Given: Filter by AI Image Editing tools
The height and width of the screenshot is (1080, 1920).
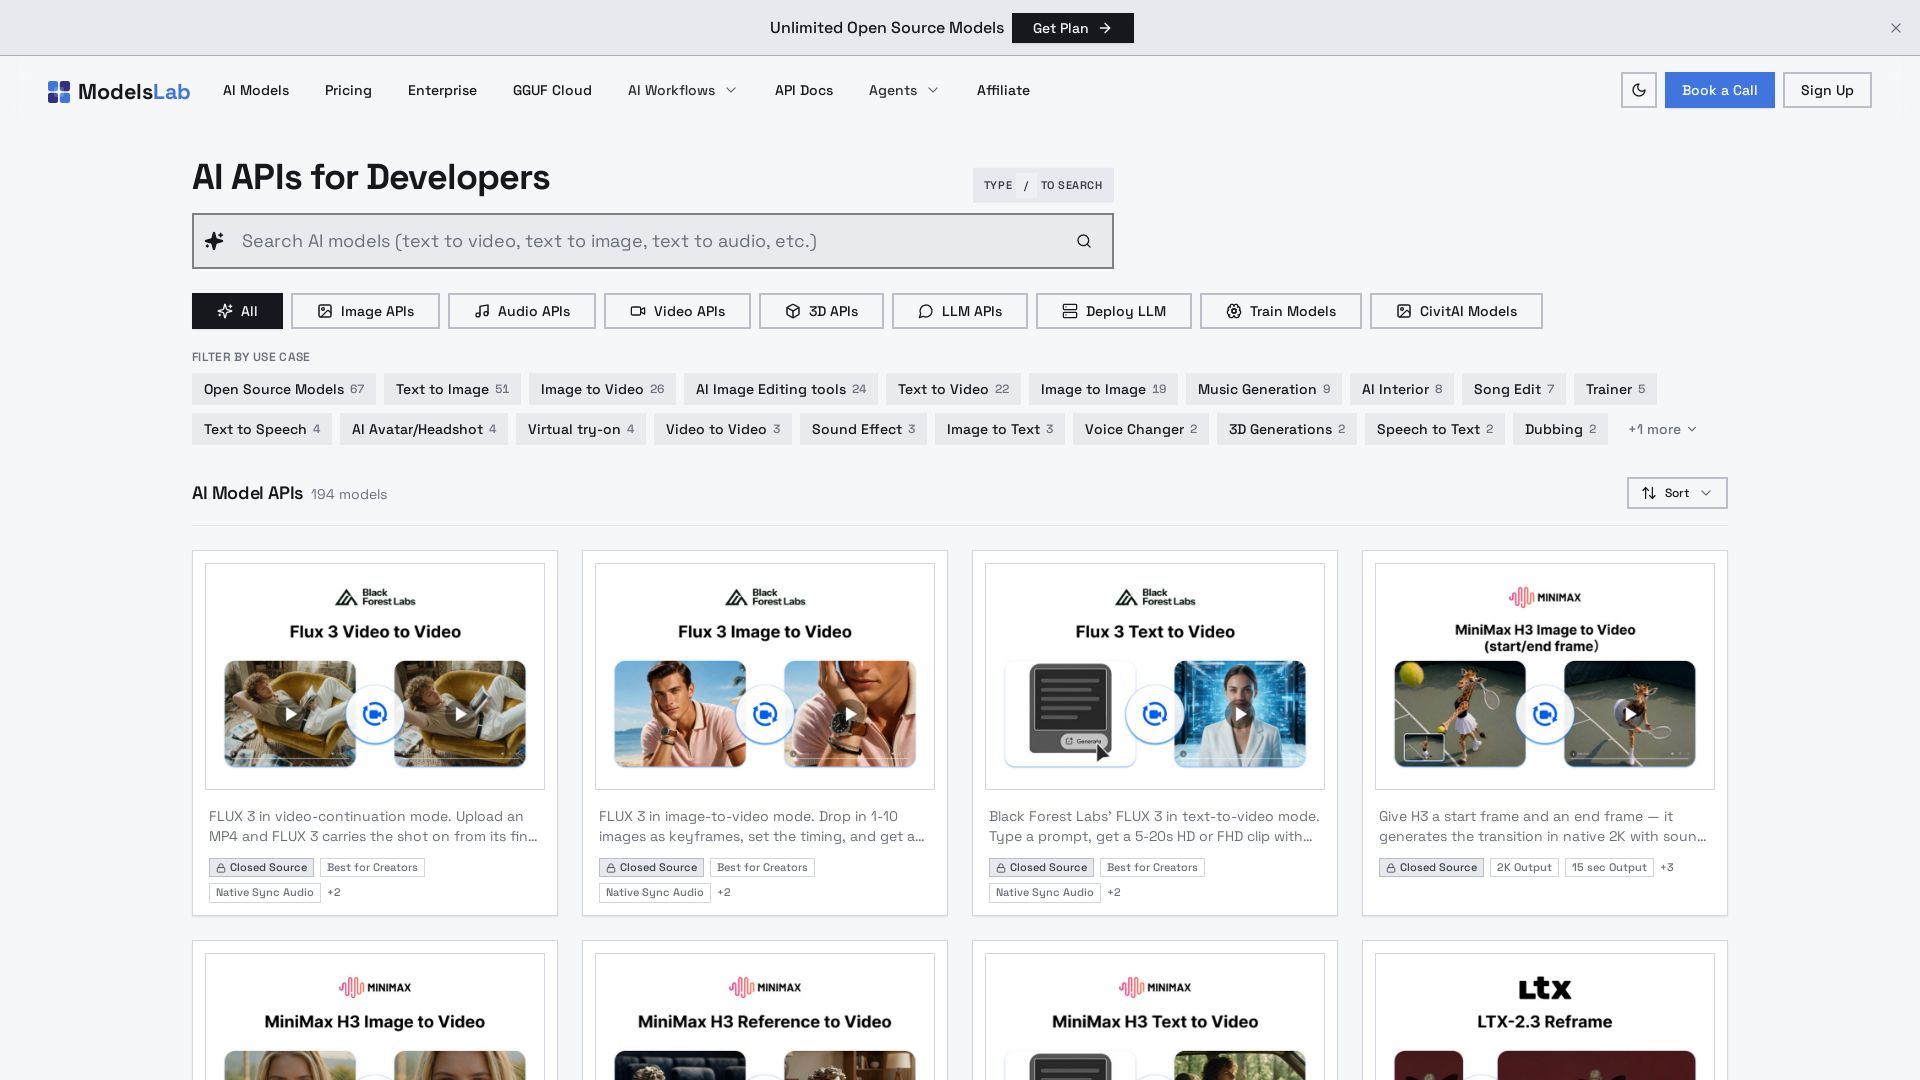Looking at the screenshot, I should [x=781, y=389].
